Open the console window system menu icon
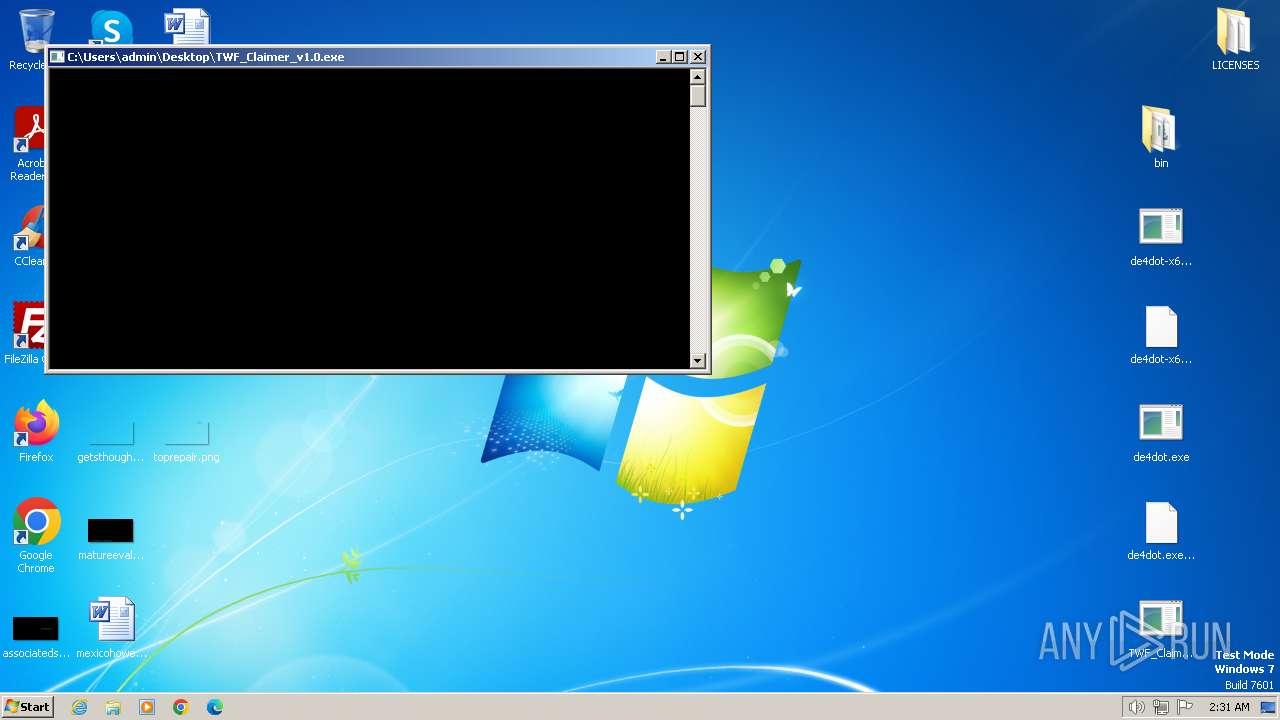The height and width of the screenshot is (720, 1280). (57, 57)
